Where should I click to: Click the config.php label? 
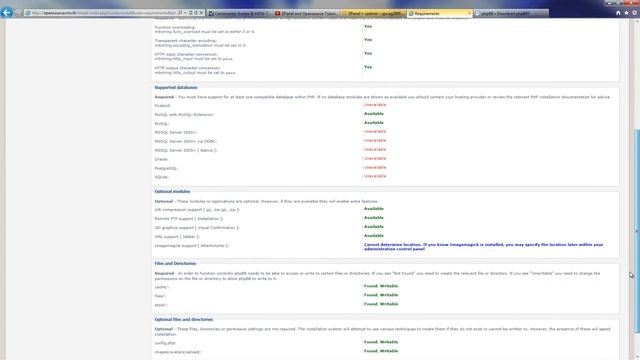coord(165,343)
